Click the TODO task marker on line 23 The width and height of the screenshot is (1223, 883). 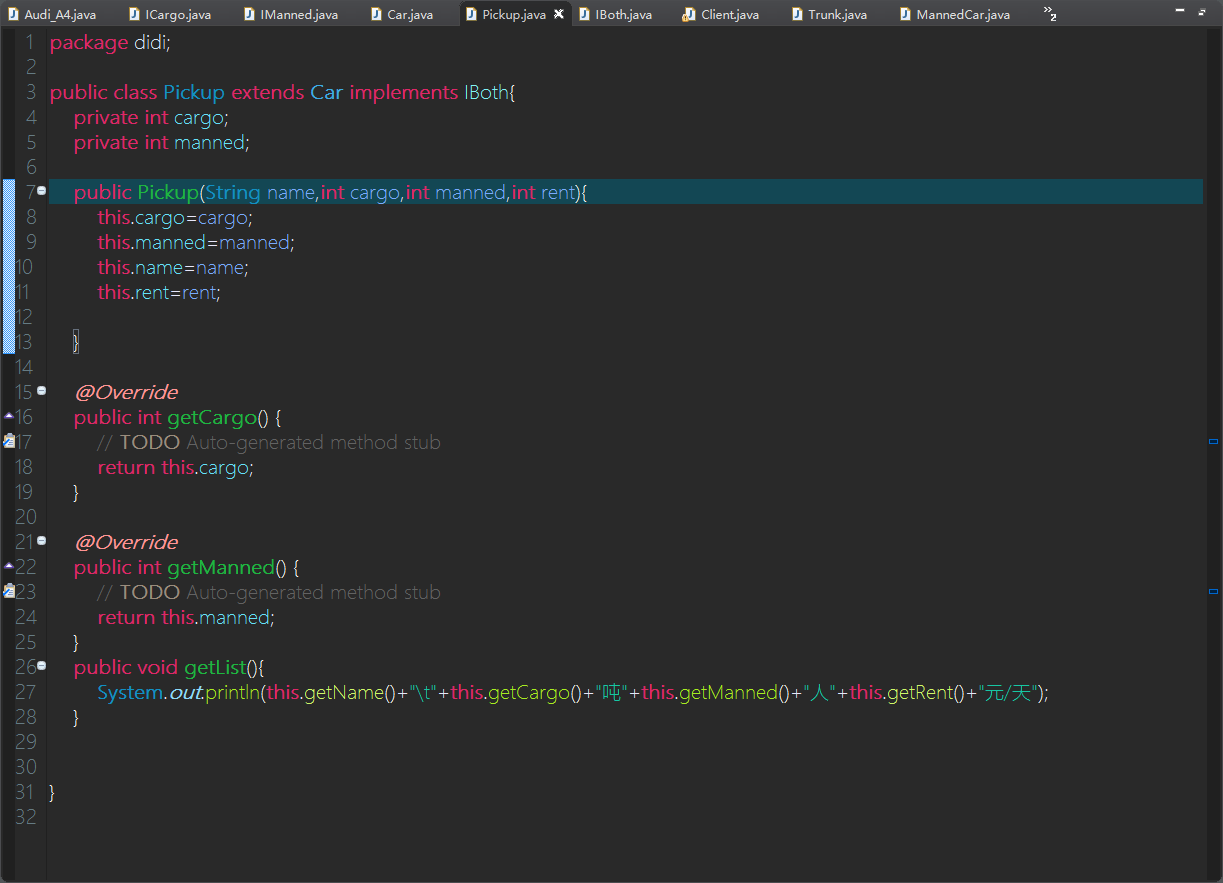tap(9, 591)
